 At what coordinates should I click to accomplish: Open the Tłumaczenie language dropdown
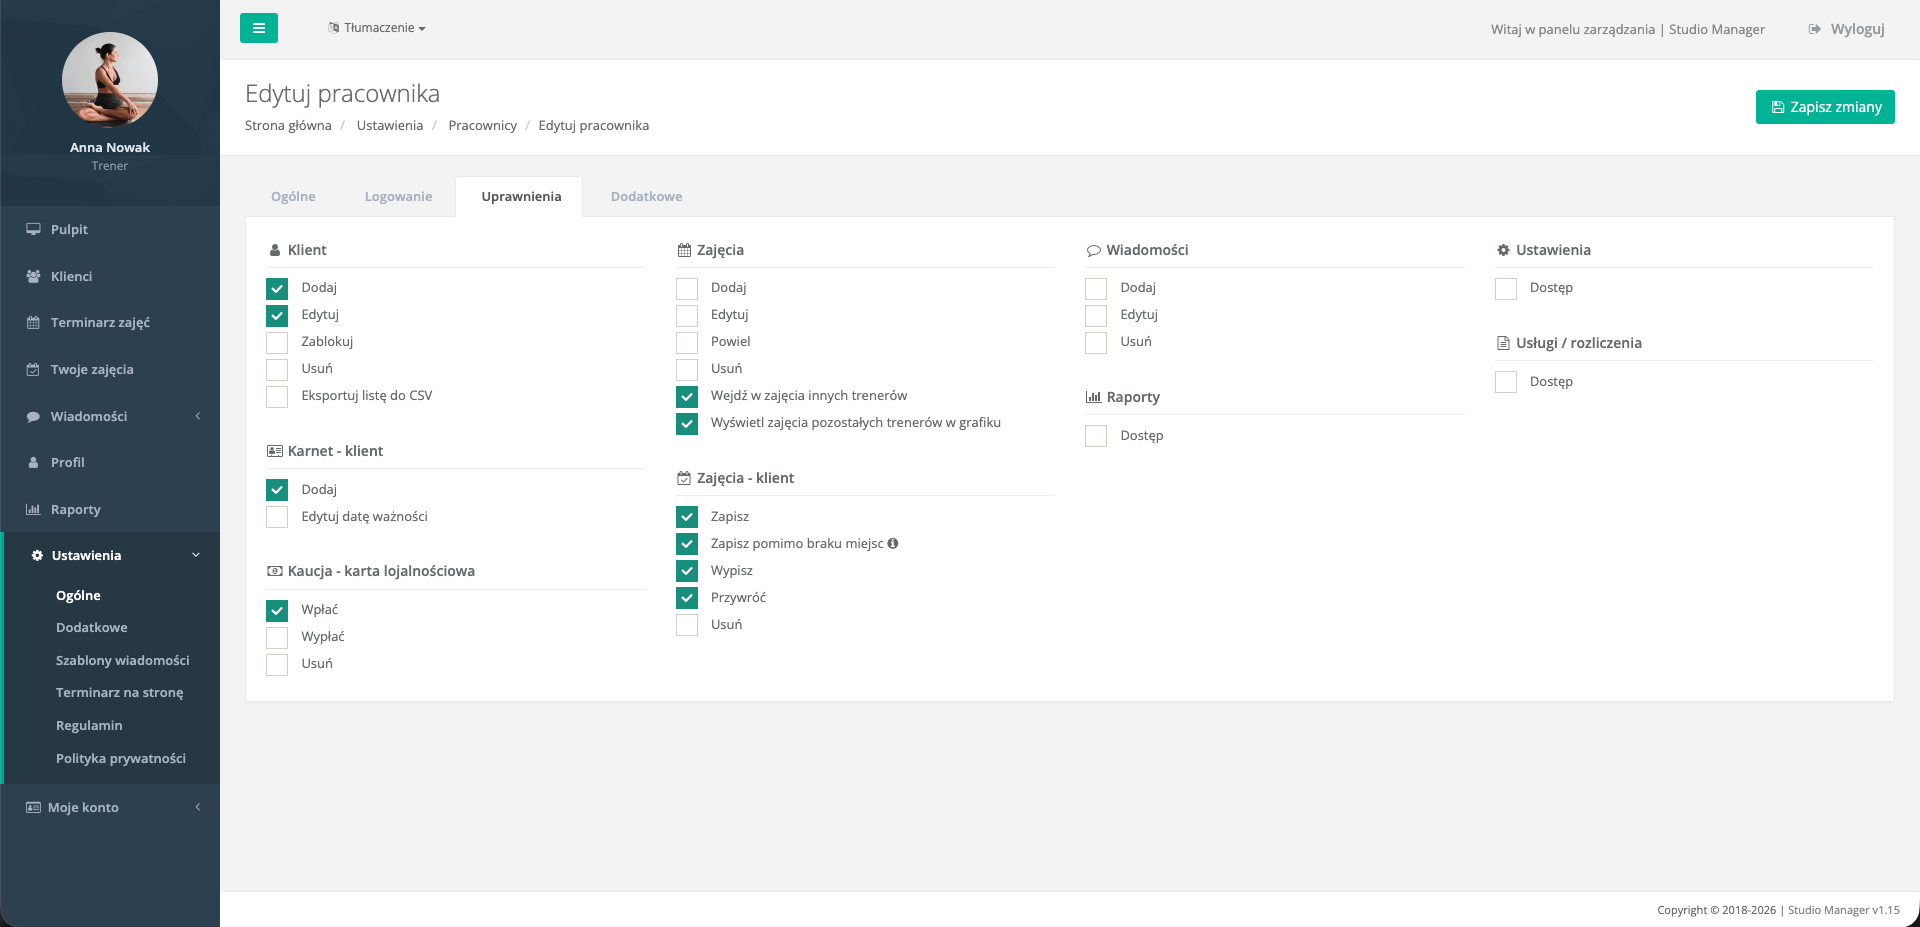377,28
